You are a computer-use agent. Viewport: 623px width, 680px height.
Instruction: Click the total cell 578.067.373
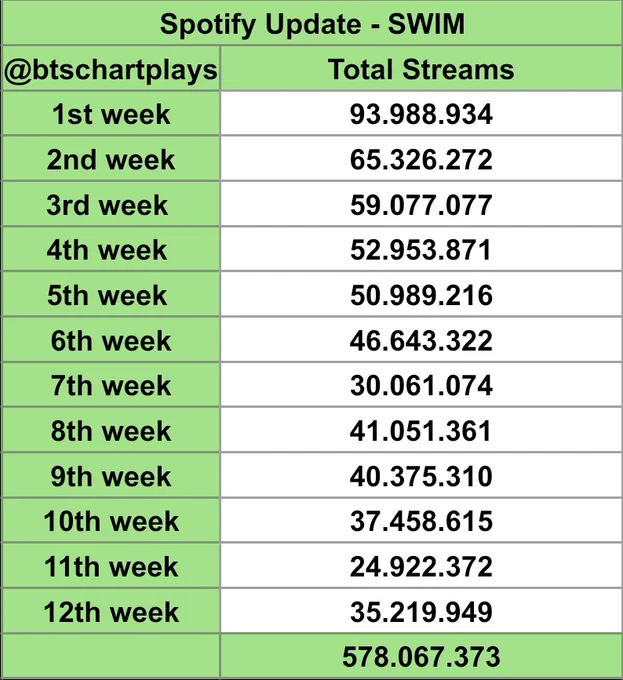[421, 656]
